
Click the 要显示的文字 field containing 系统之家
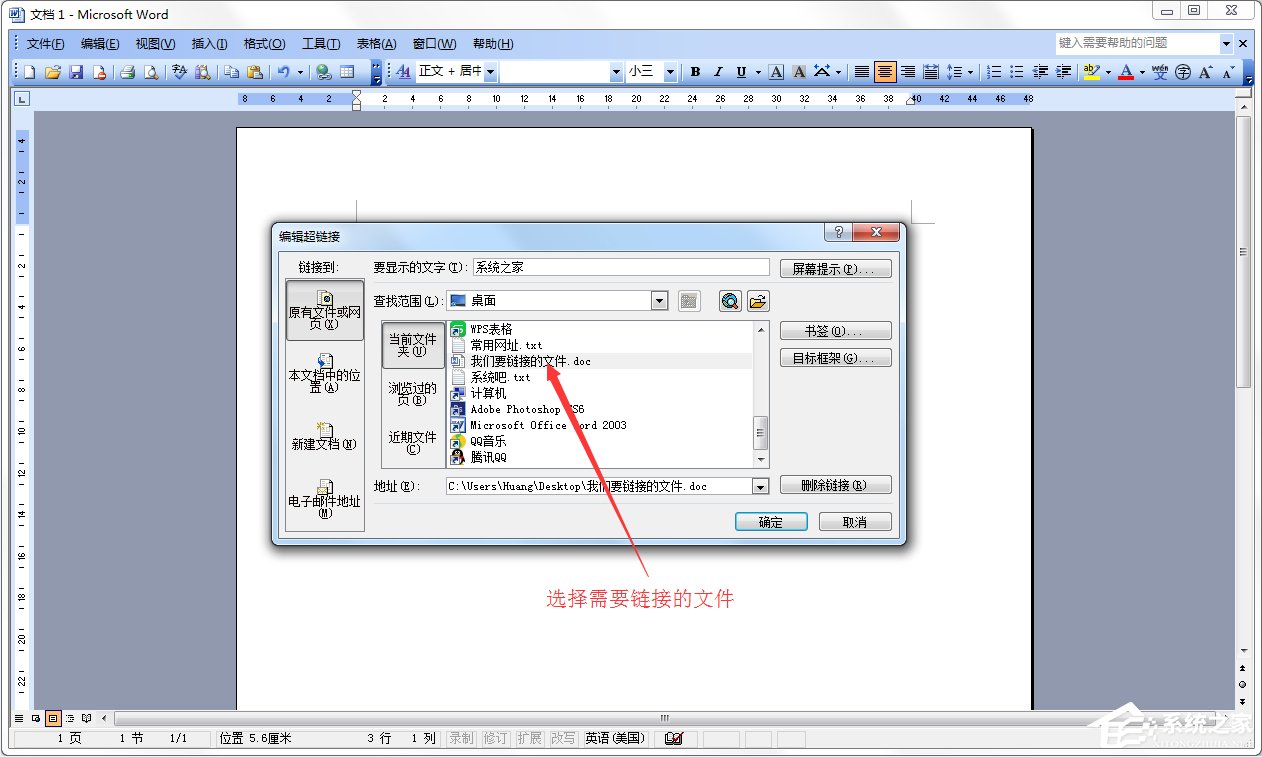[621, 268]
